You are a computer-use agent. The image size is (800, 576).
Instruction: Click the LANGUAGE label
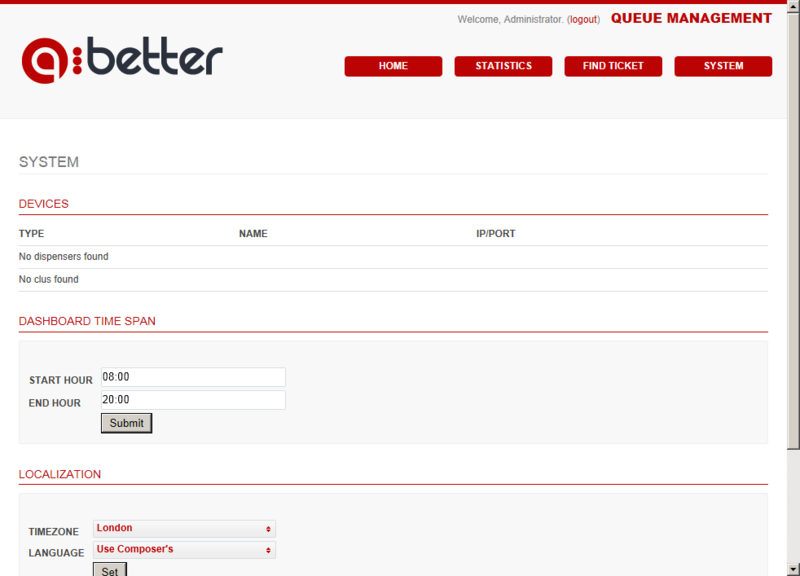[x=56, y=553]
